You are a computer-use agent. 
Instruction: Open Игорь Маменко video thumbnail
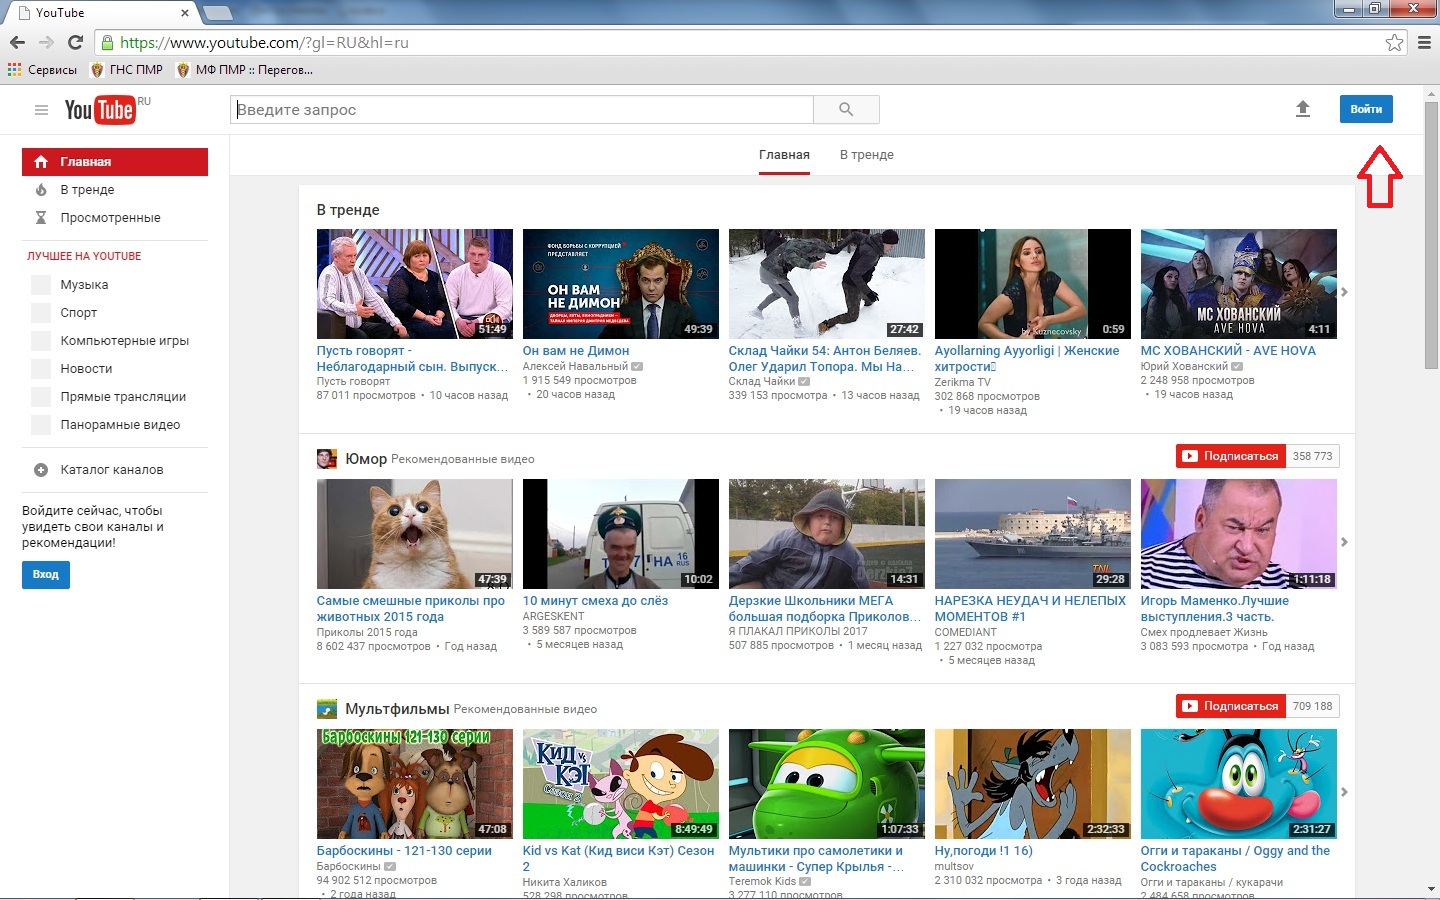(1239, 534)
